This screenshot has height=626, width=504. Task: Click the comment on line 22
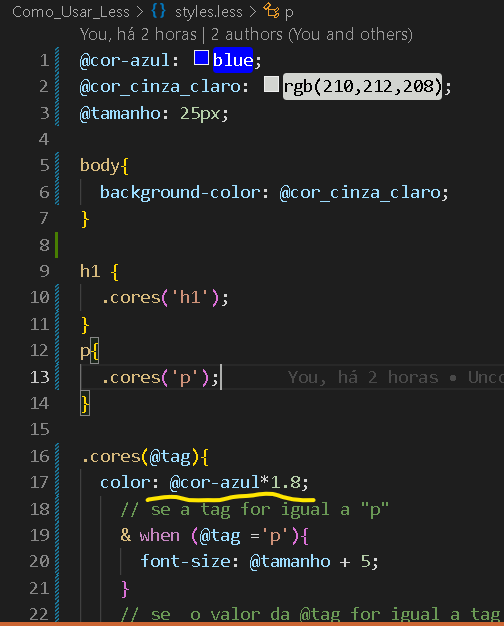click(310, 614)
